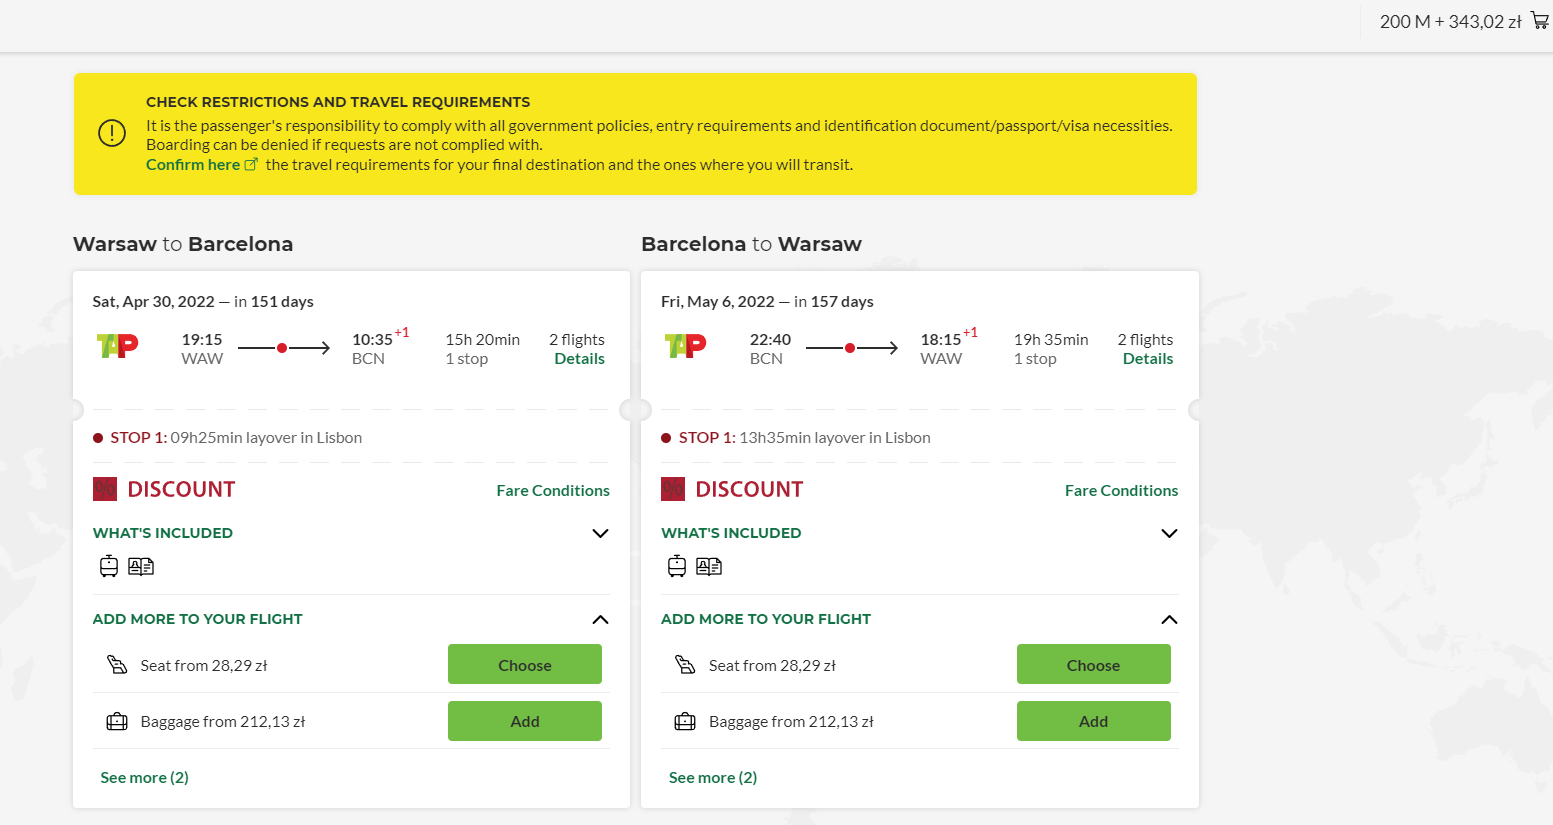This screenshot has width=1553, height=825.
Task: Click TAP airline logo on Barcelona to Warsaw flight
Action: [x=685, y=346]
